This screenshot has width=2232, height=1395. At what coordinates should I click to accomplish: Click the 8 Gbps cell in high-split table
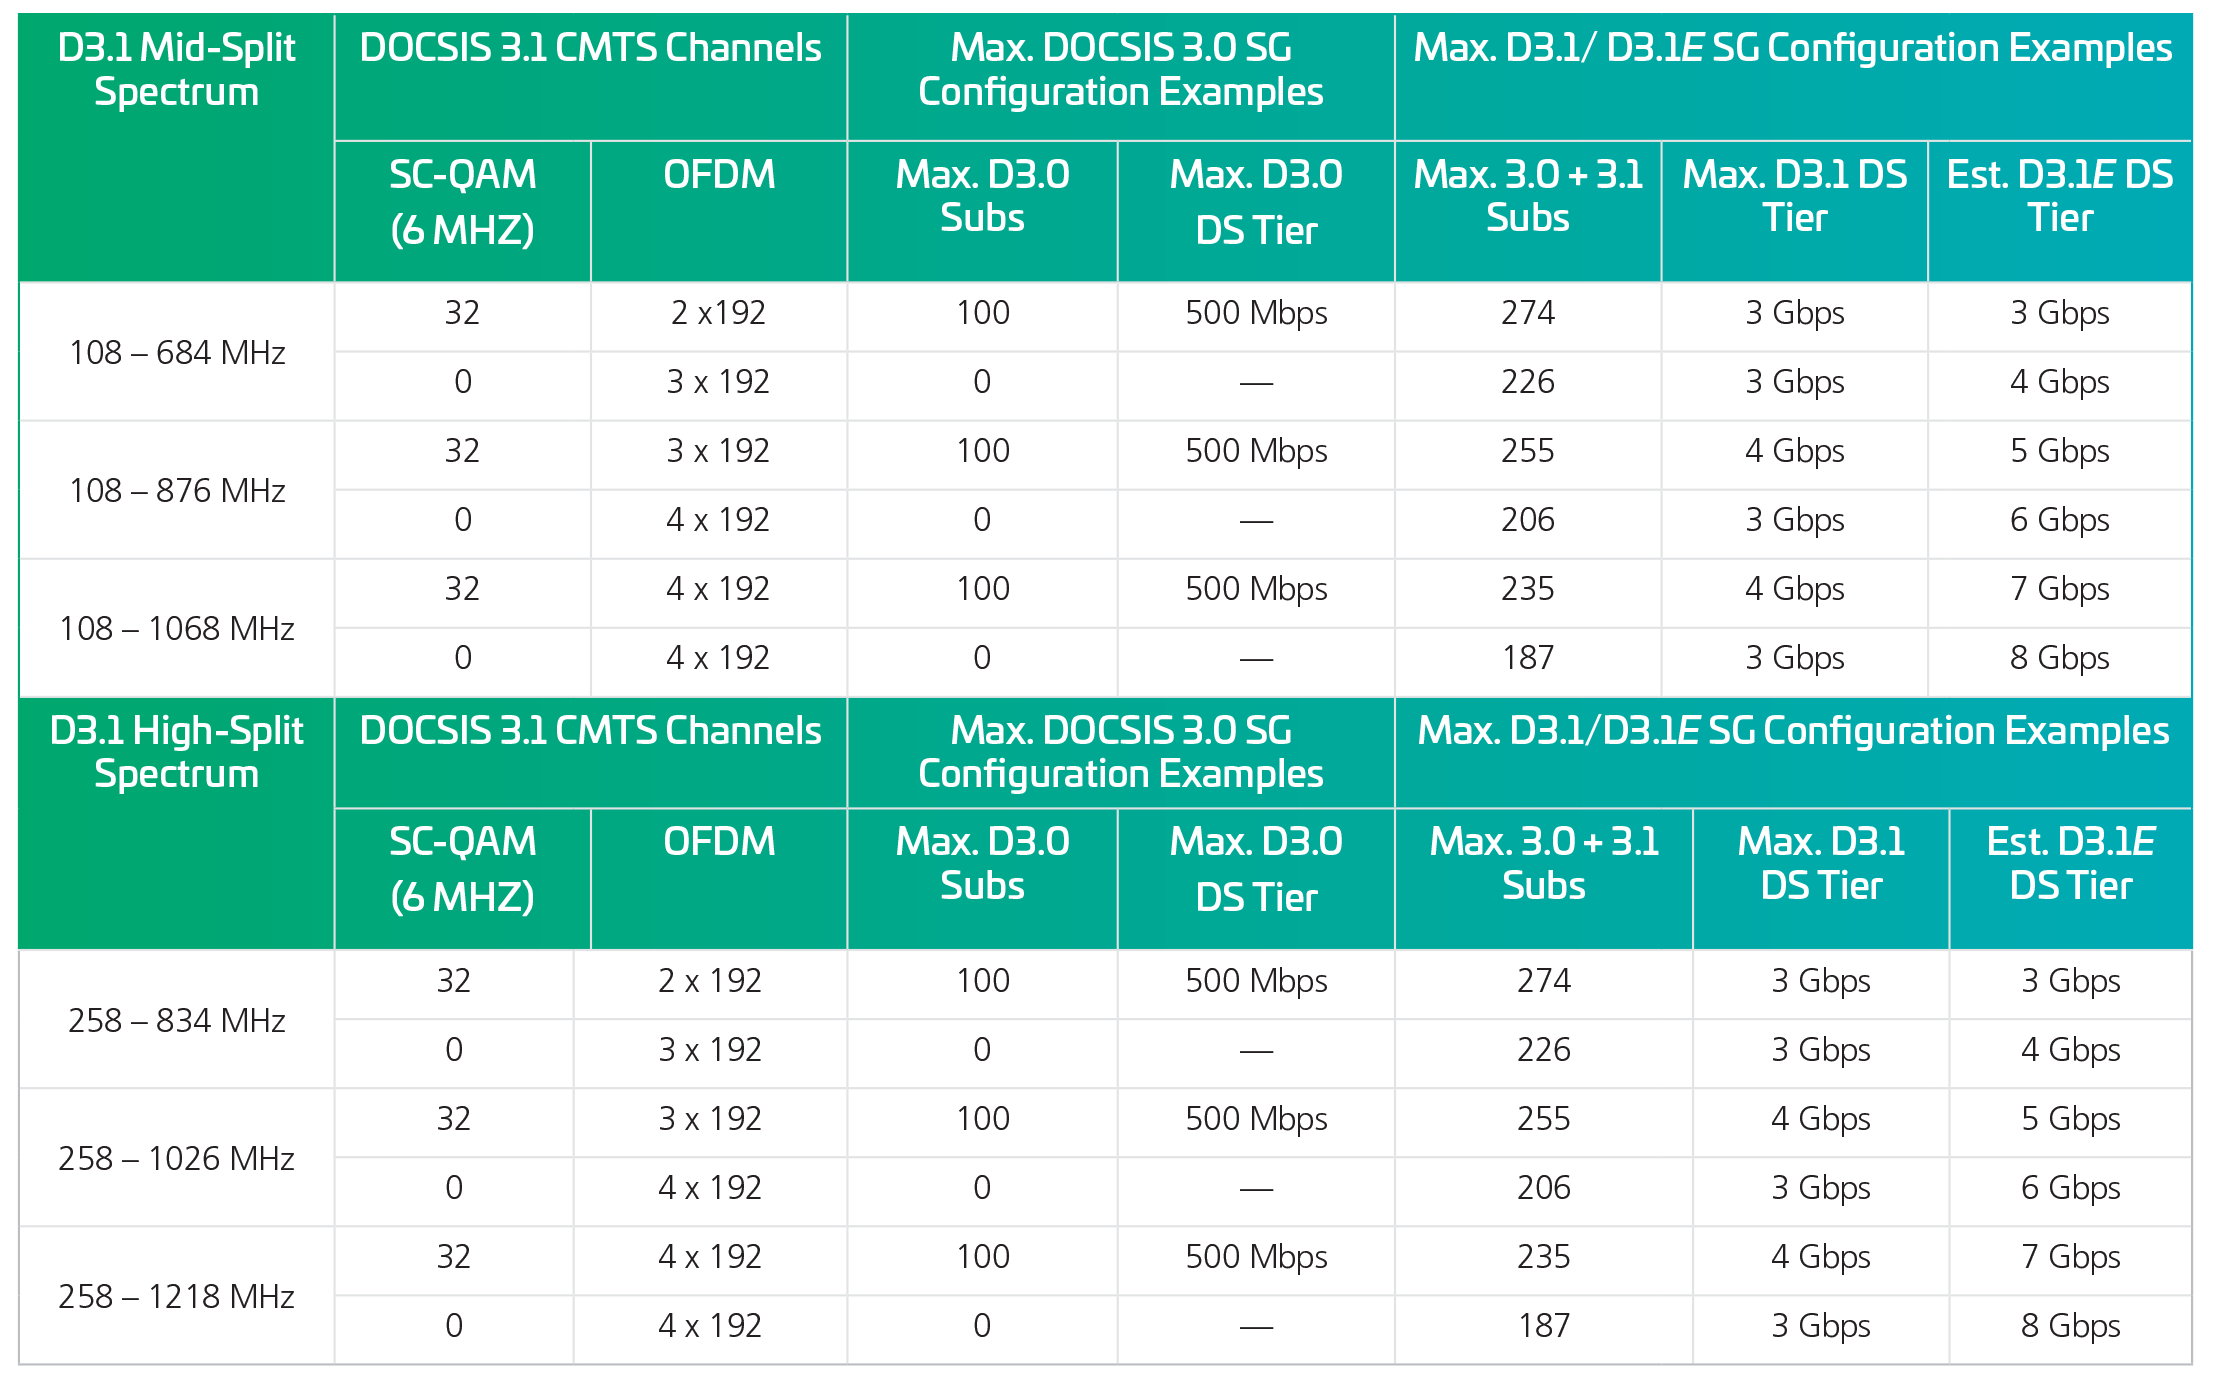tap(2070, 1326)
